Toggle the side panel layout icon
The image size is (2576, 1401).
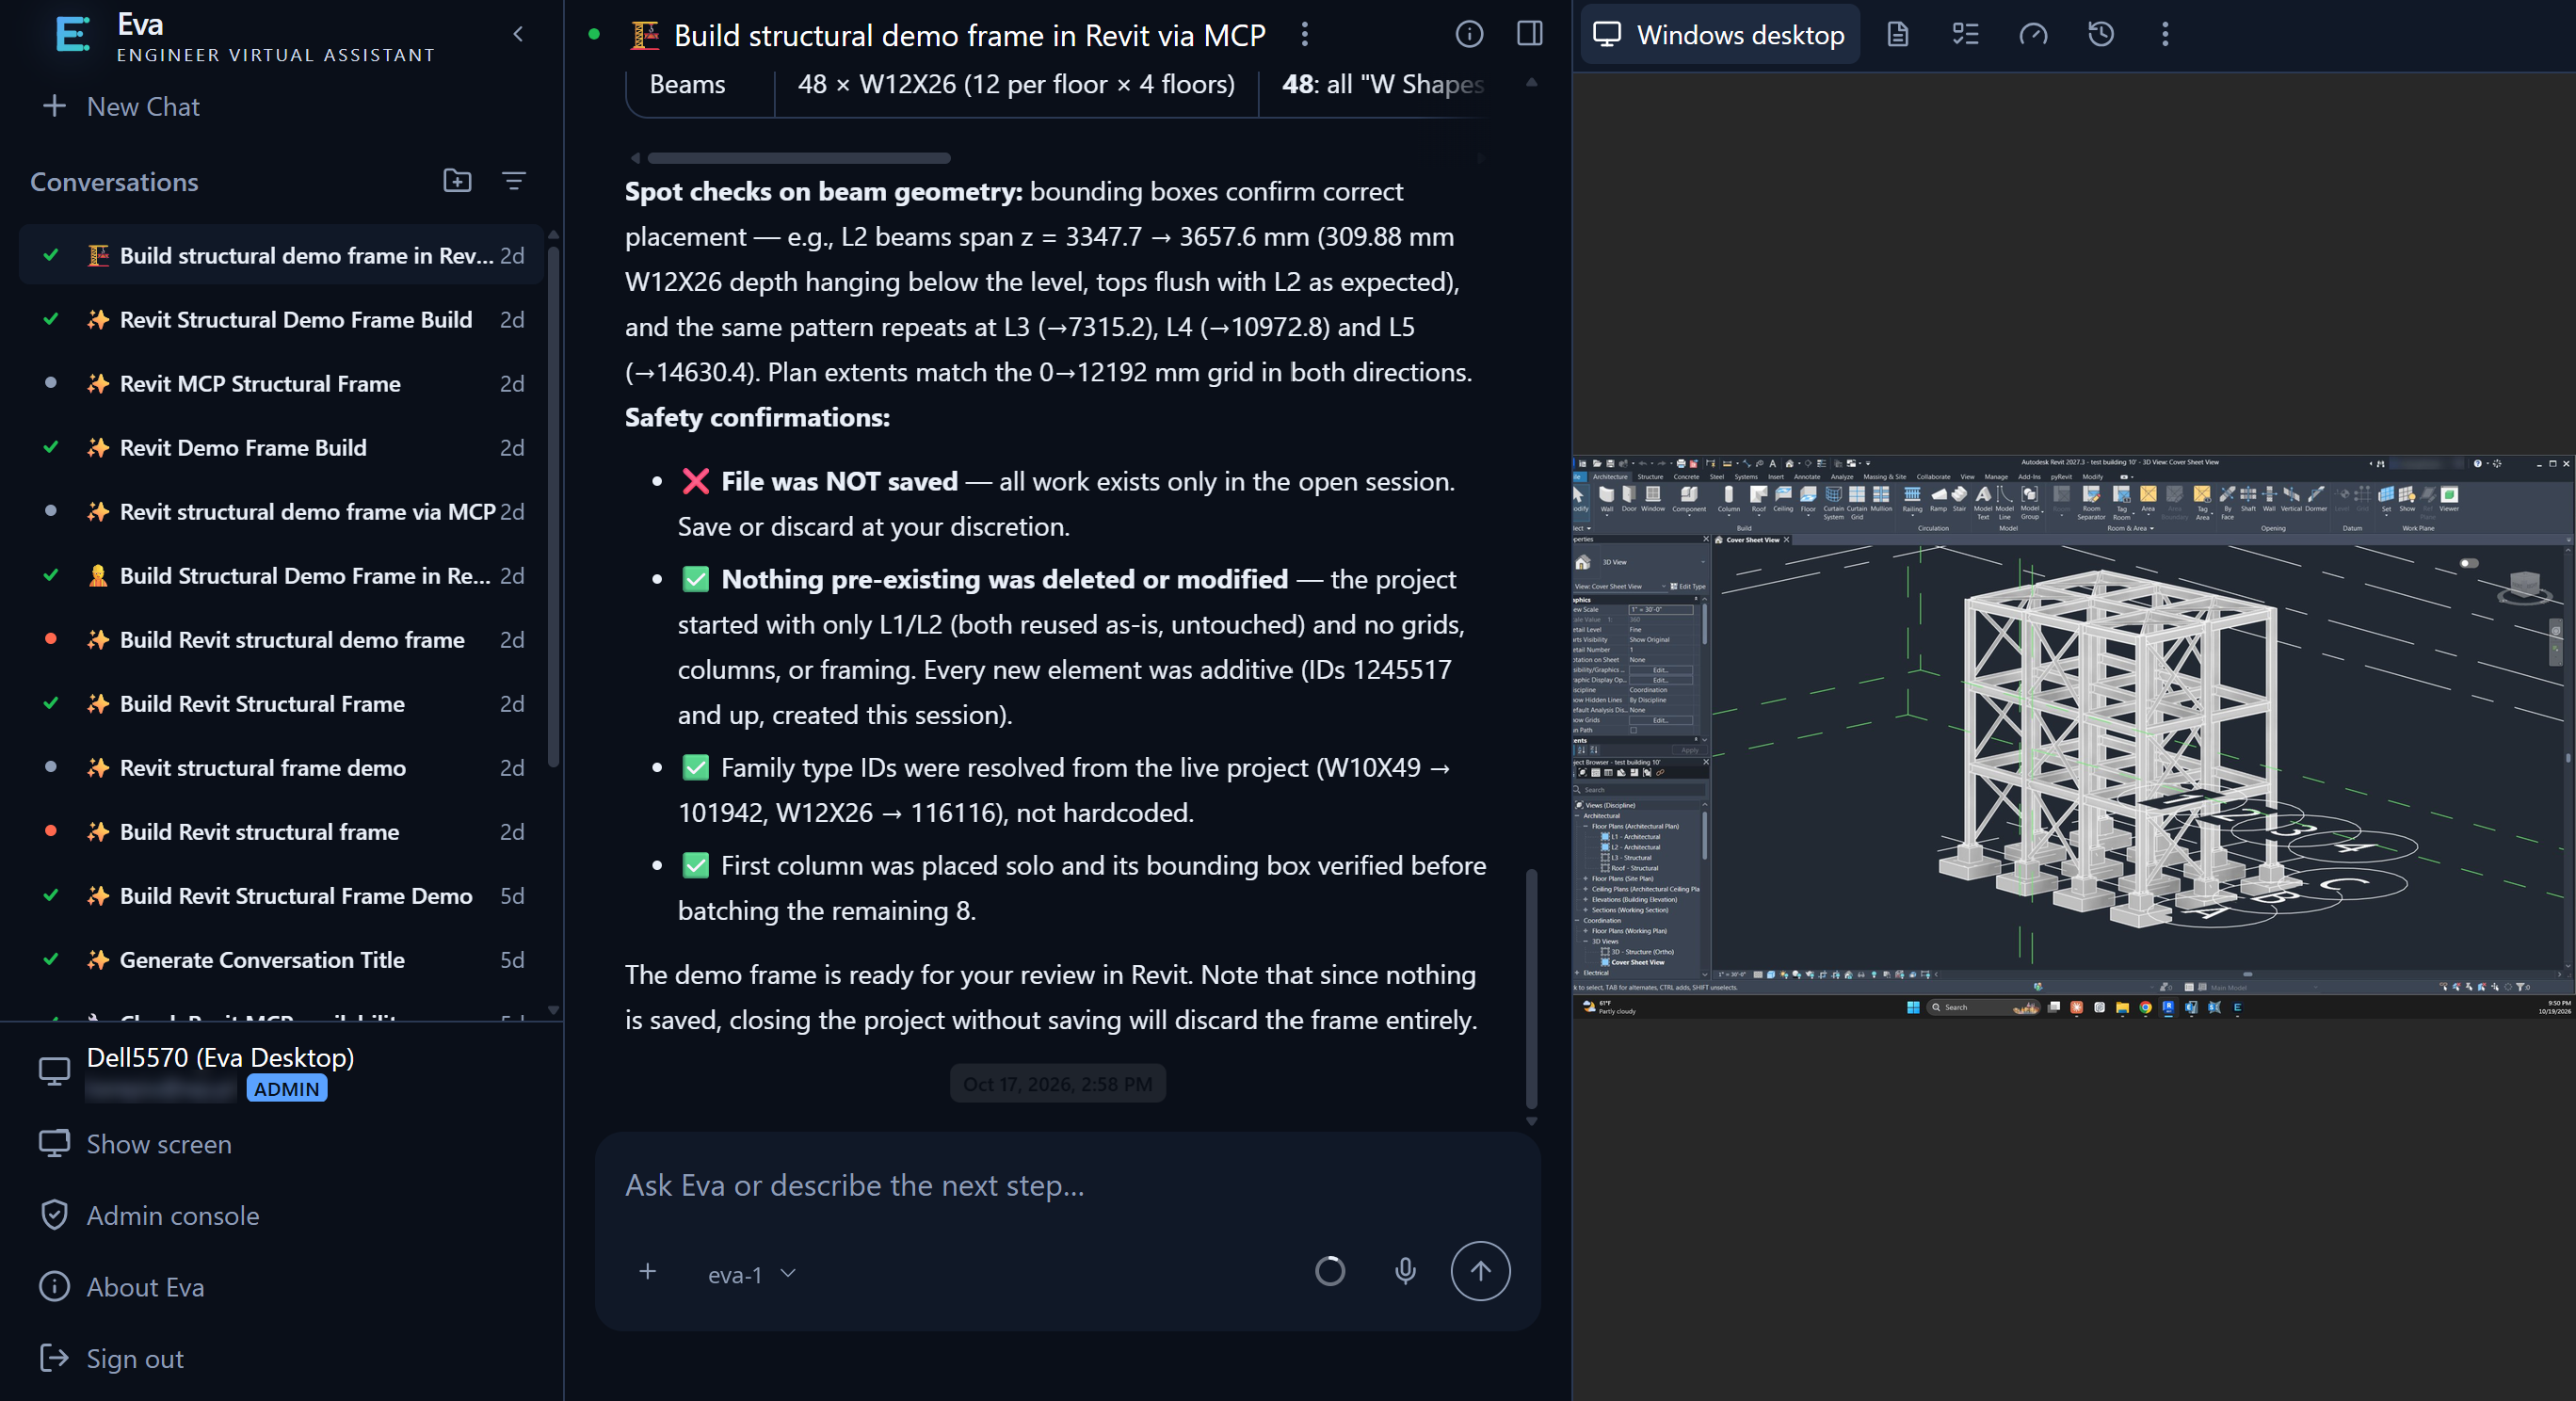(x=1530, y=34)
